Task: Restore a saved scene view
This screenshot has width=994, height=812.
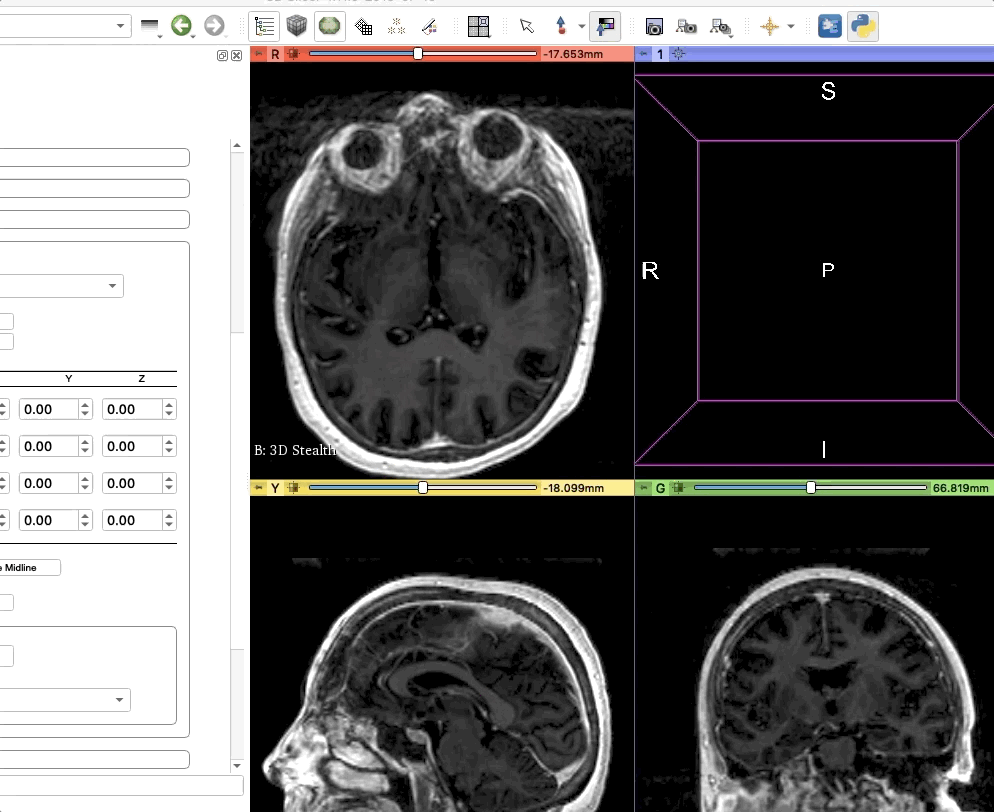Action: click(x=720, y=27)
